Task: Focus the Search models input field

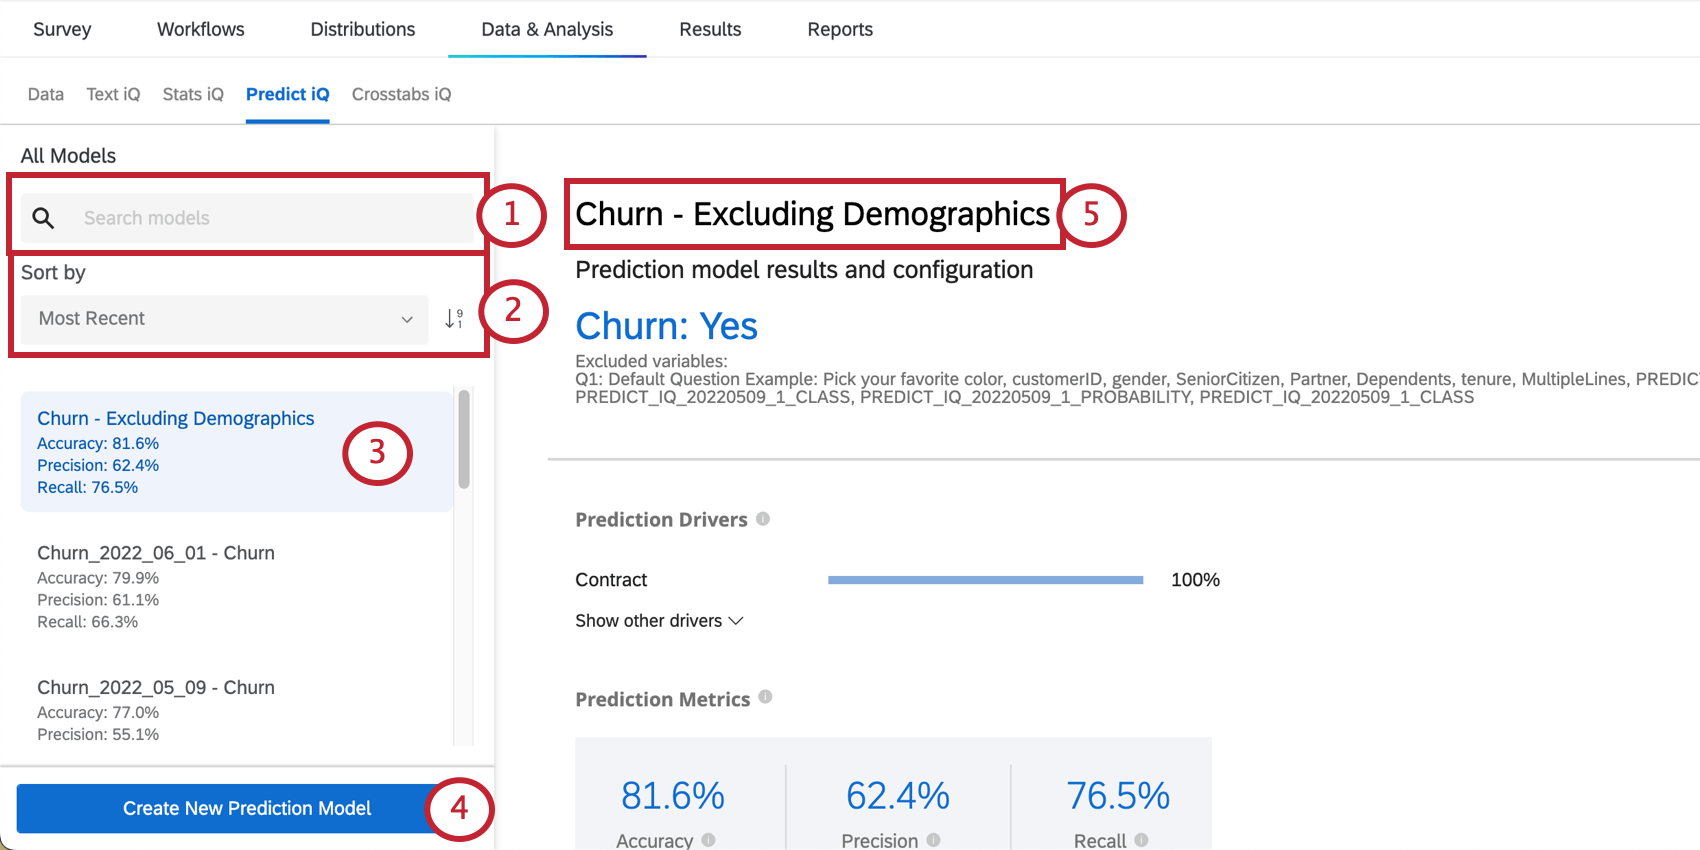Action: point(270,218)
